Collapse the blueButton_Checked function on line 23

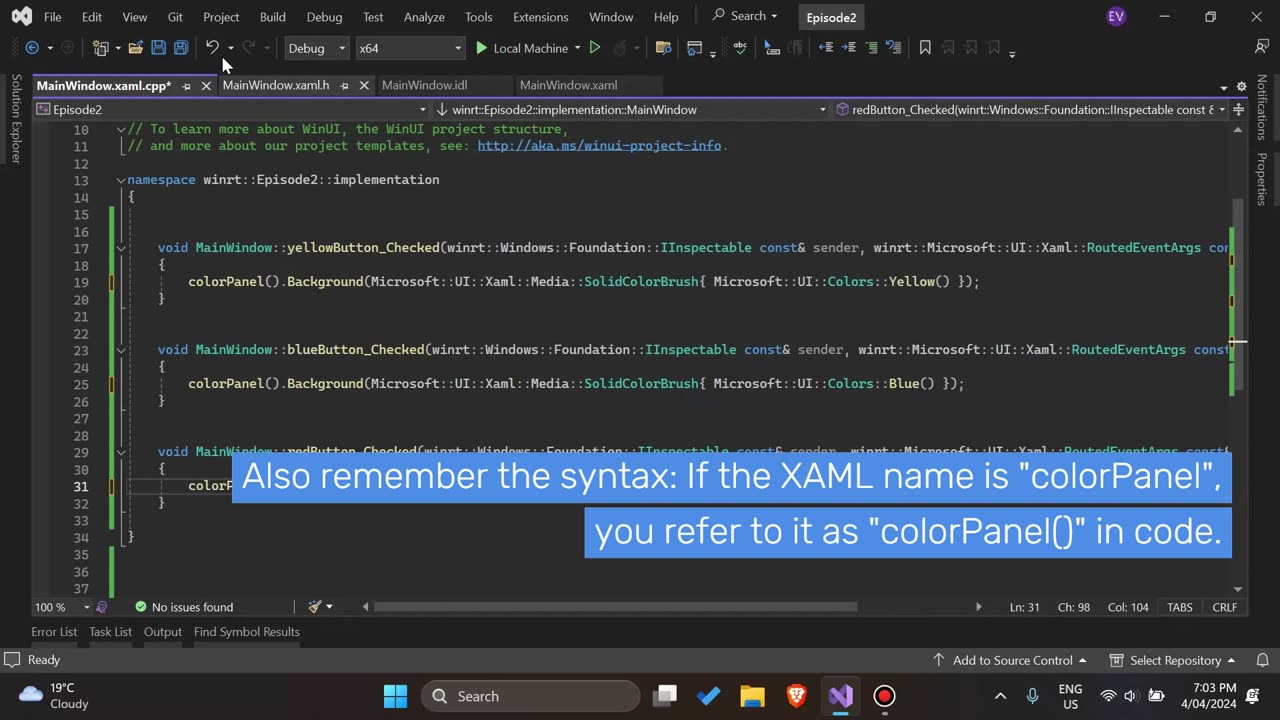pos(120,350)
